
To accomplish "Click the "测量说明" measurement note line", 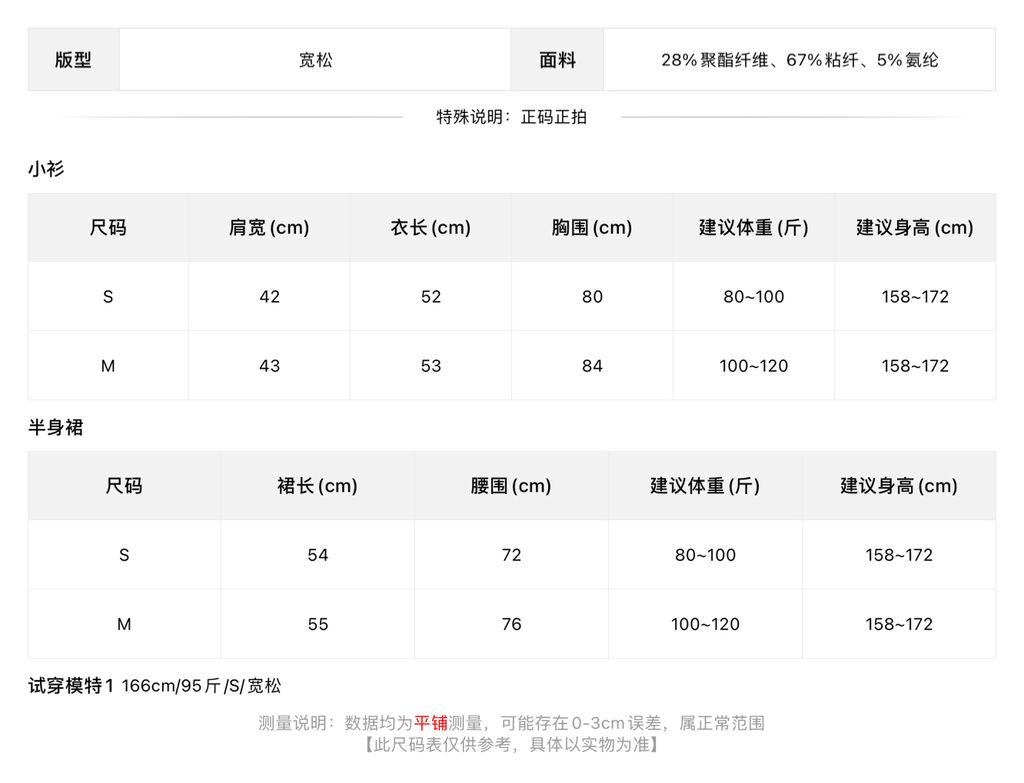I will 511,723.
